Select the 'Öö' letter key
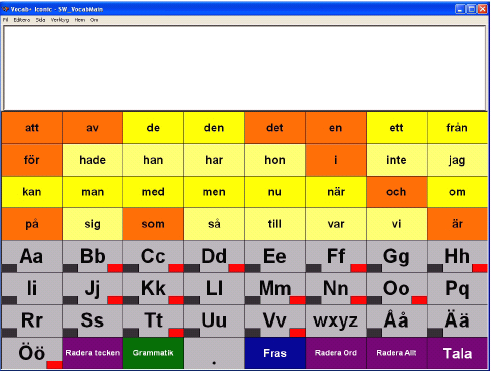Viewport: 491px width, 371px height. click(32, 353)
